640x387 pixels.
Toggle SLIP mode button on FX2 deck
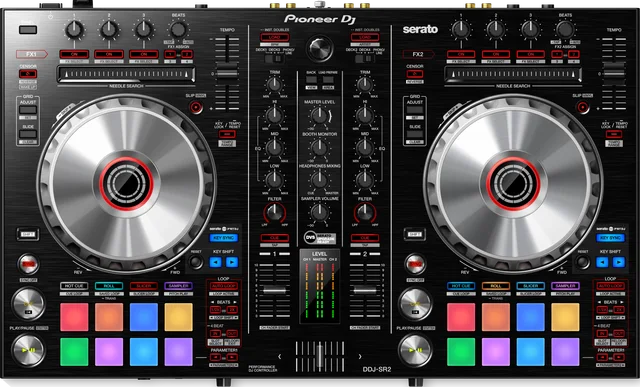[583, 107]
